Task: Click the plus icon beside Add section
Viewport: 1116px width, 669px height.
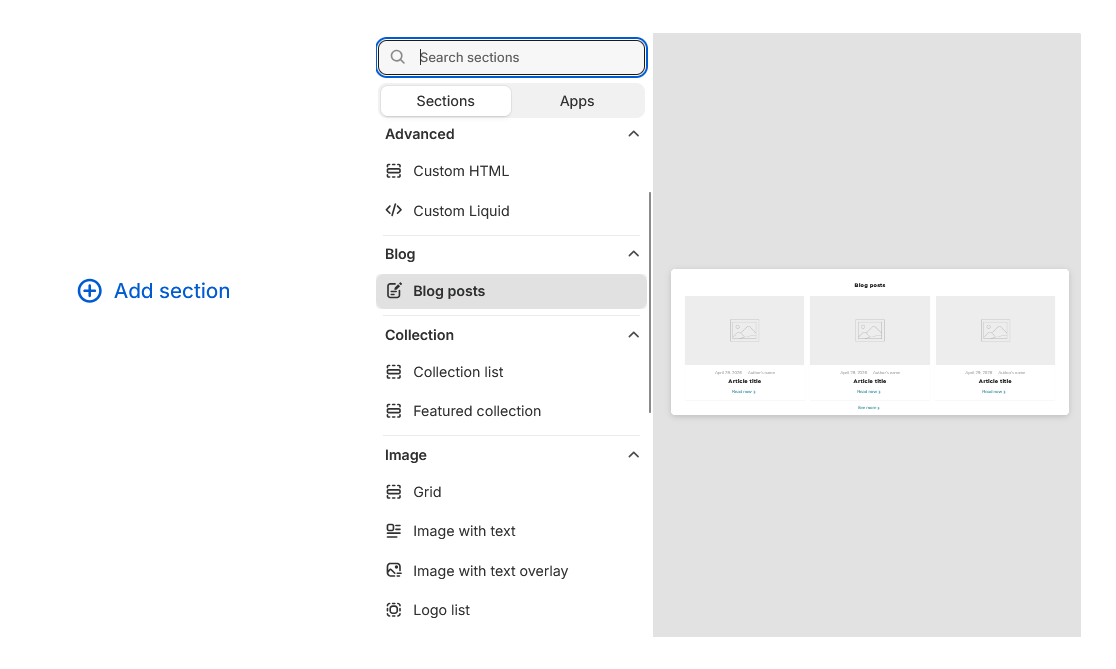Action: point(90,290)
